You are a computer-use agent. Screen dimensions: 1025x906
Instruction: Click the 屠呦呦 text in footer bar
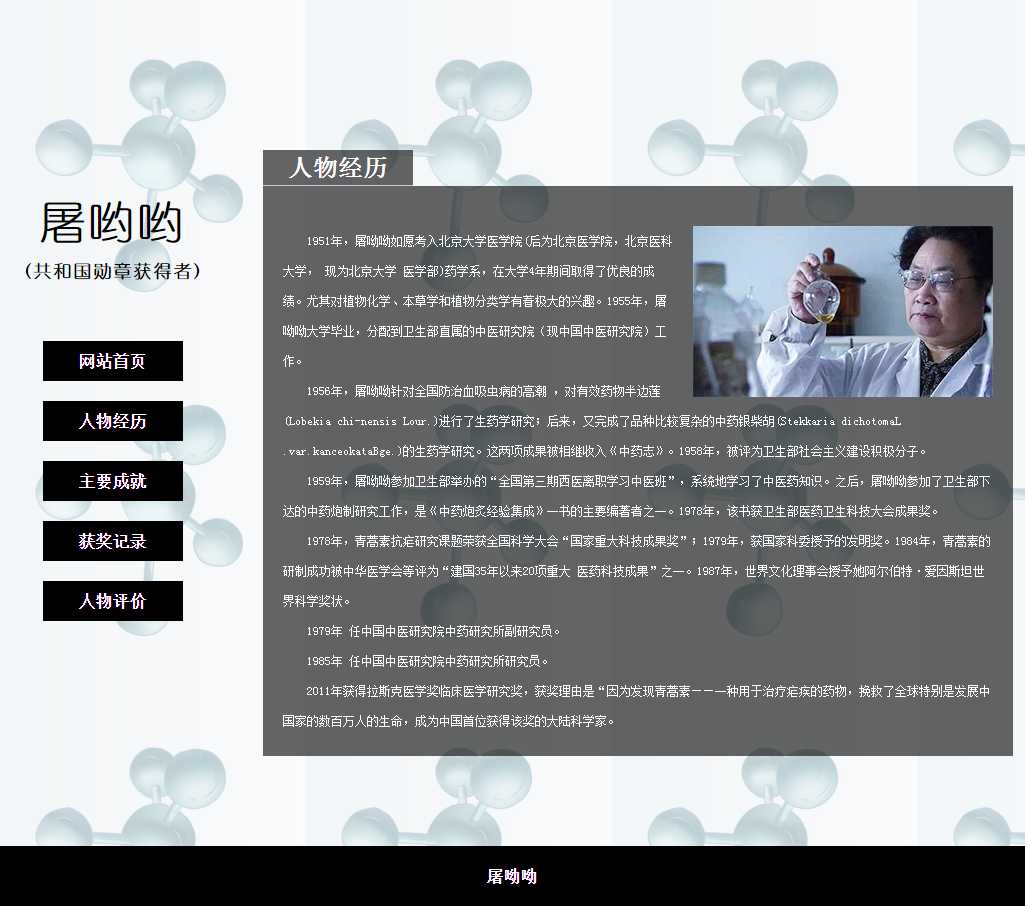pyautogui.click(x=512, y=876)
